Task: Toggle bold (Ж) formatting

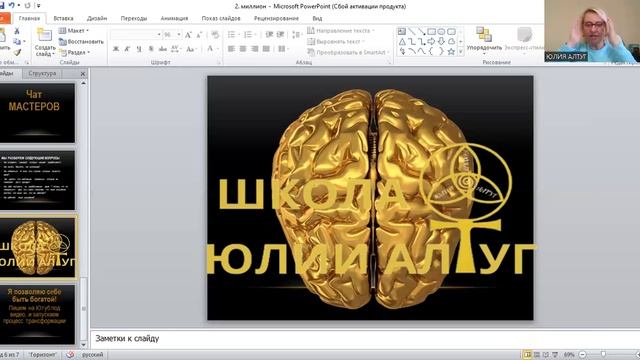Action: [116, 49]
